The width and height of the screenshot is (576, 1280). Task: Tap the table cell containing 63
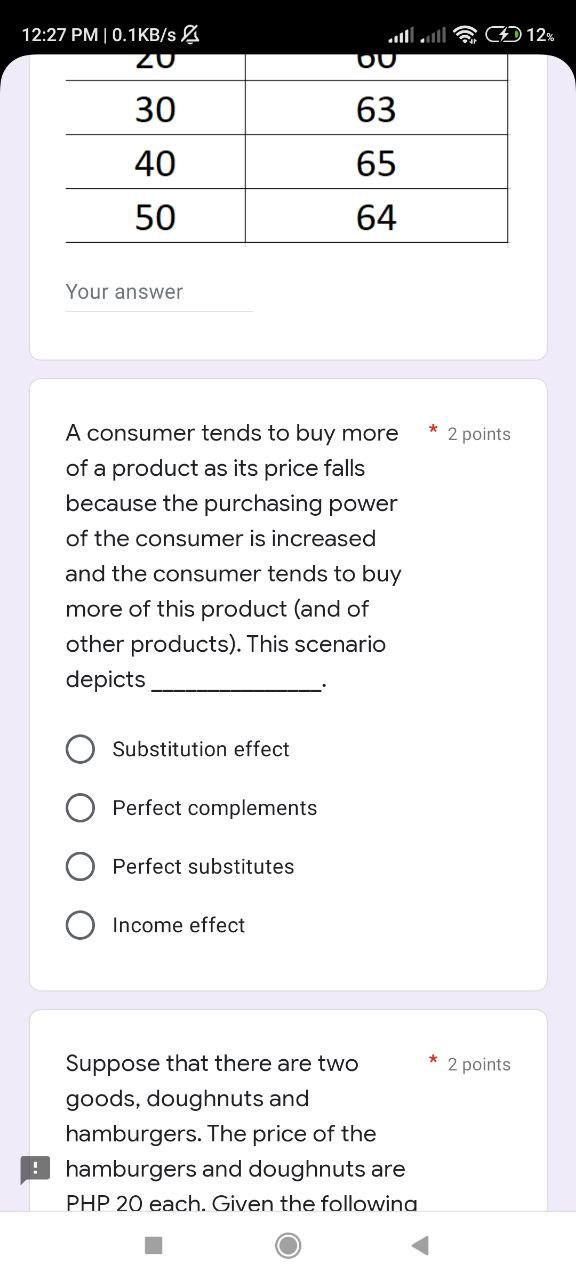point(376,110)
